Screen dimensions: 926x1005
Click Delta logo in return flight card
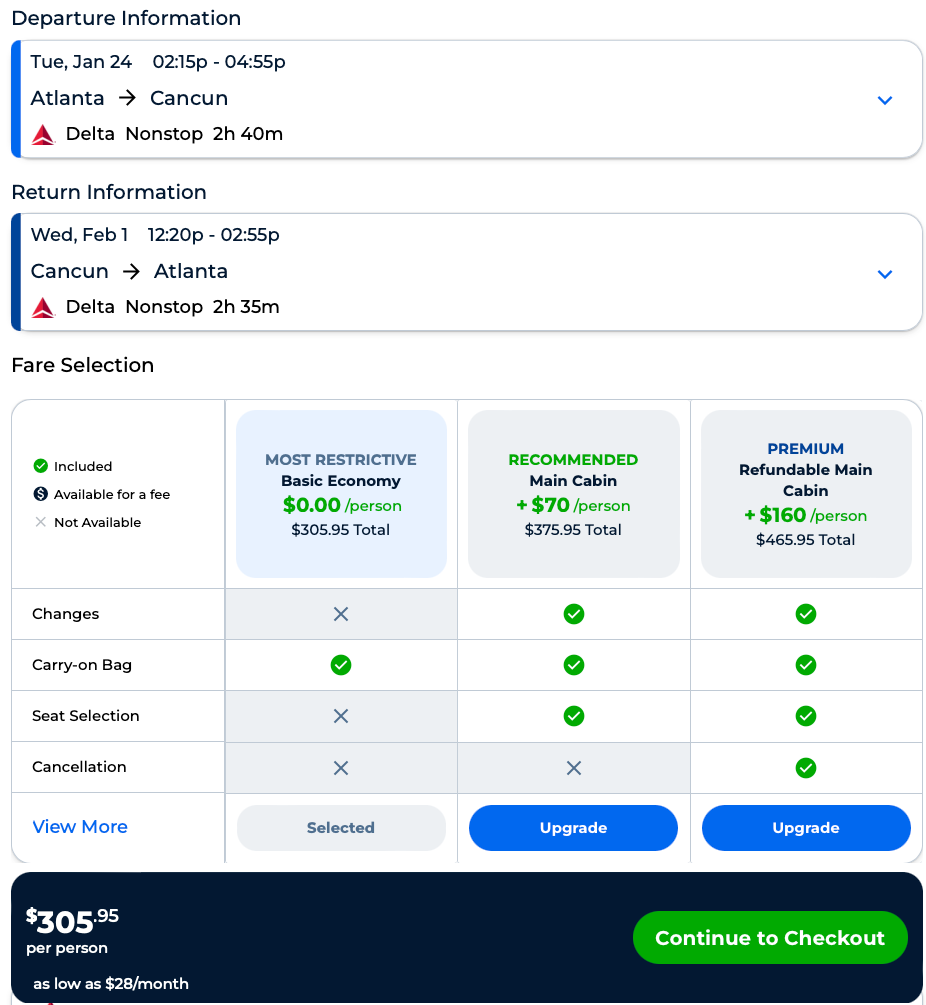click(43, 307)
